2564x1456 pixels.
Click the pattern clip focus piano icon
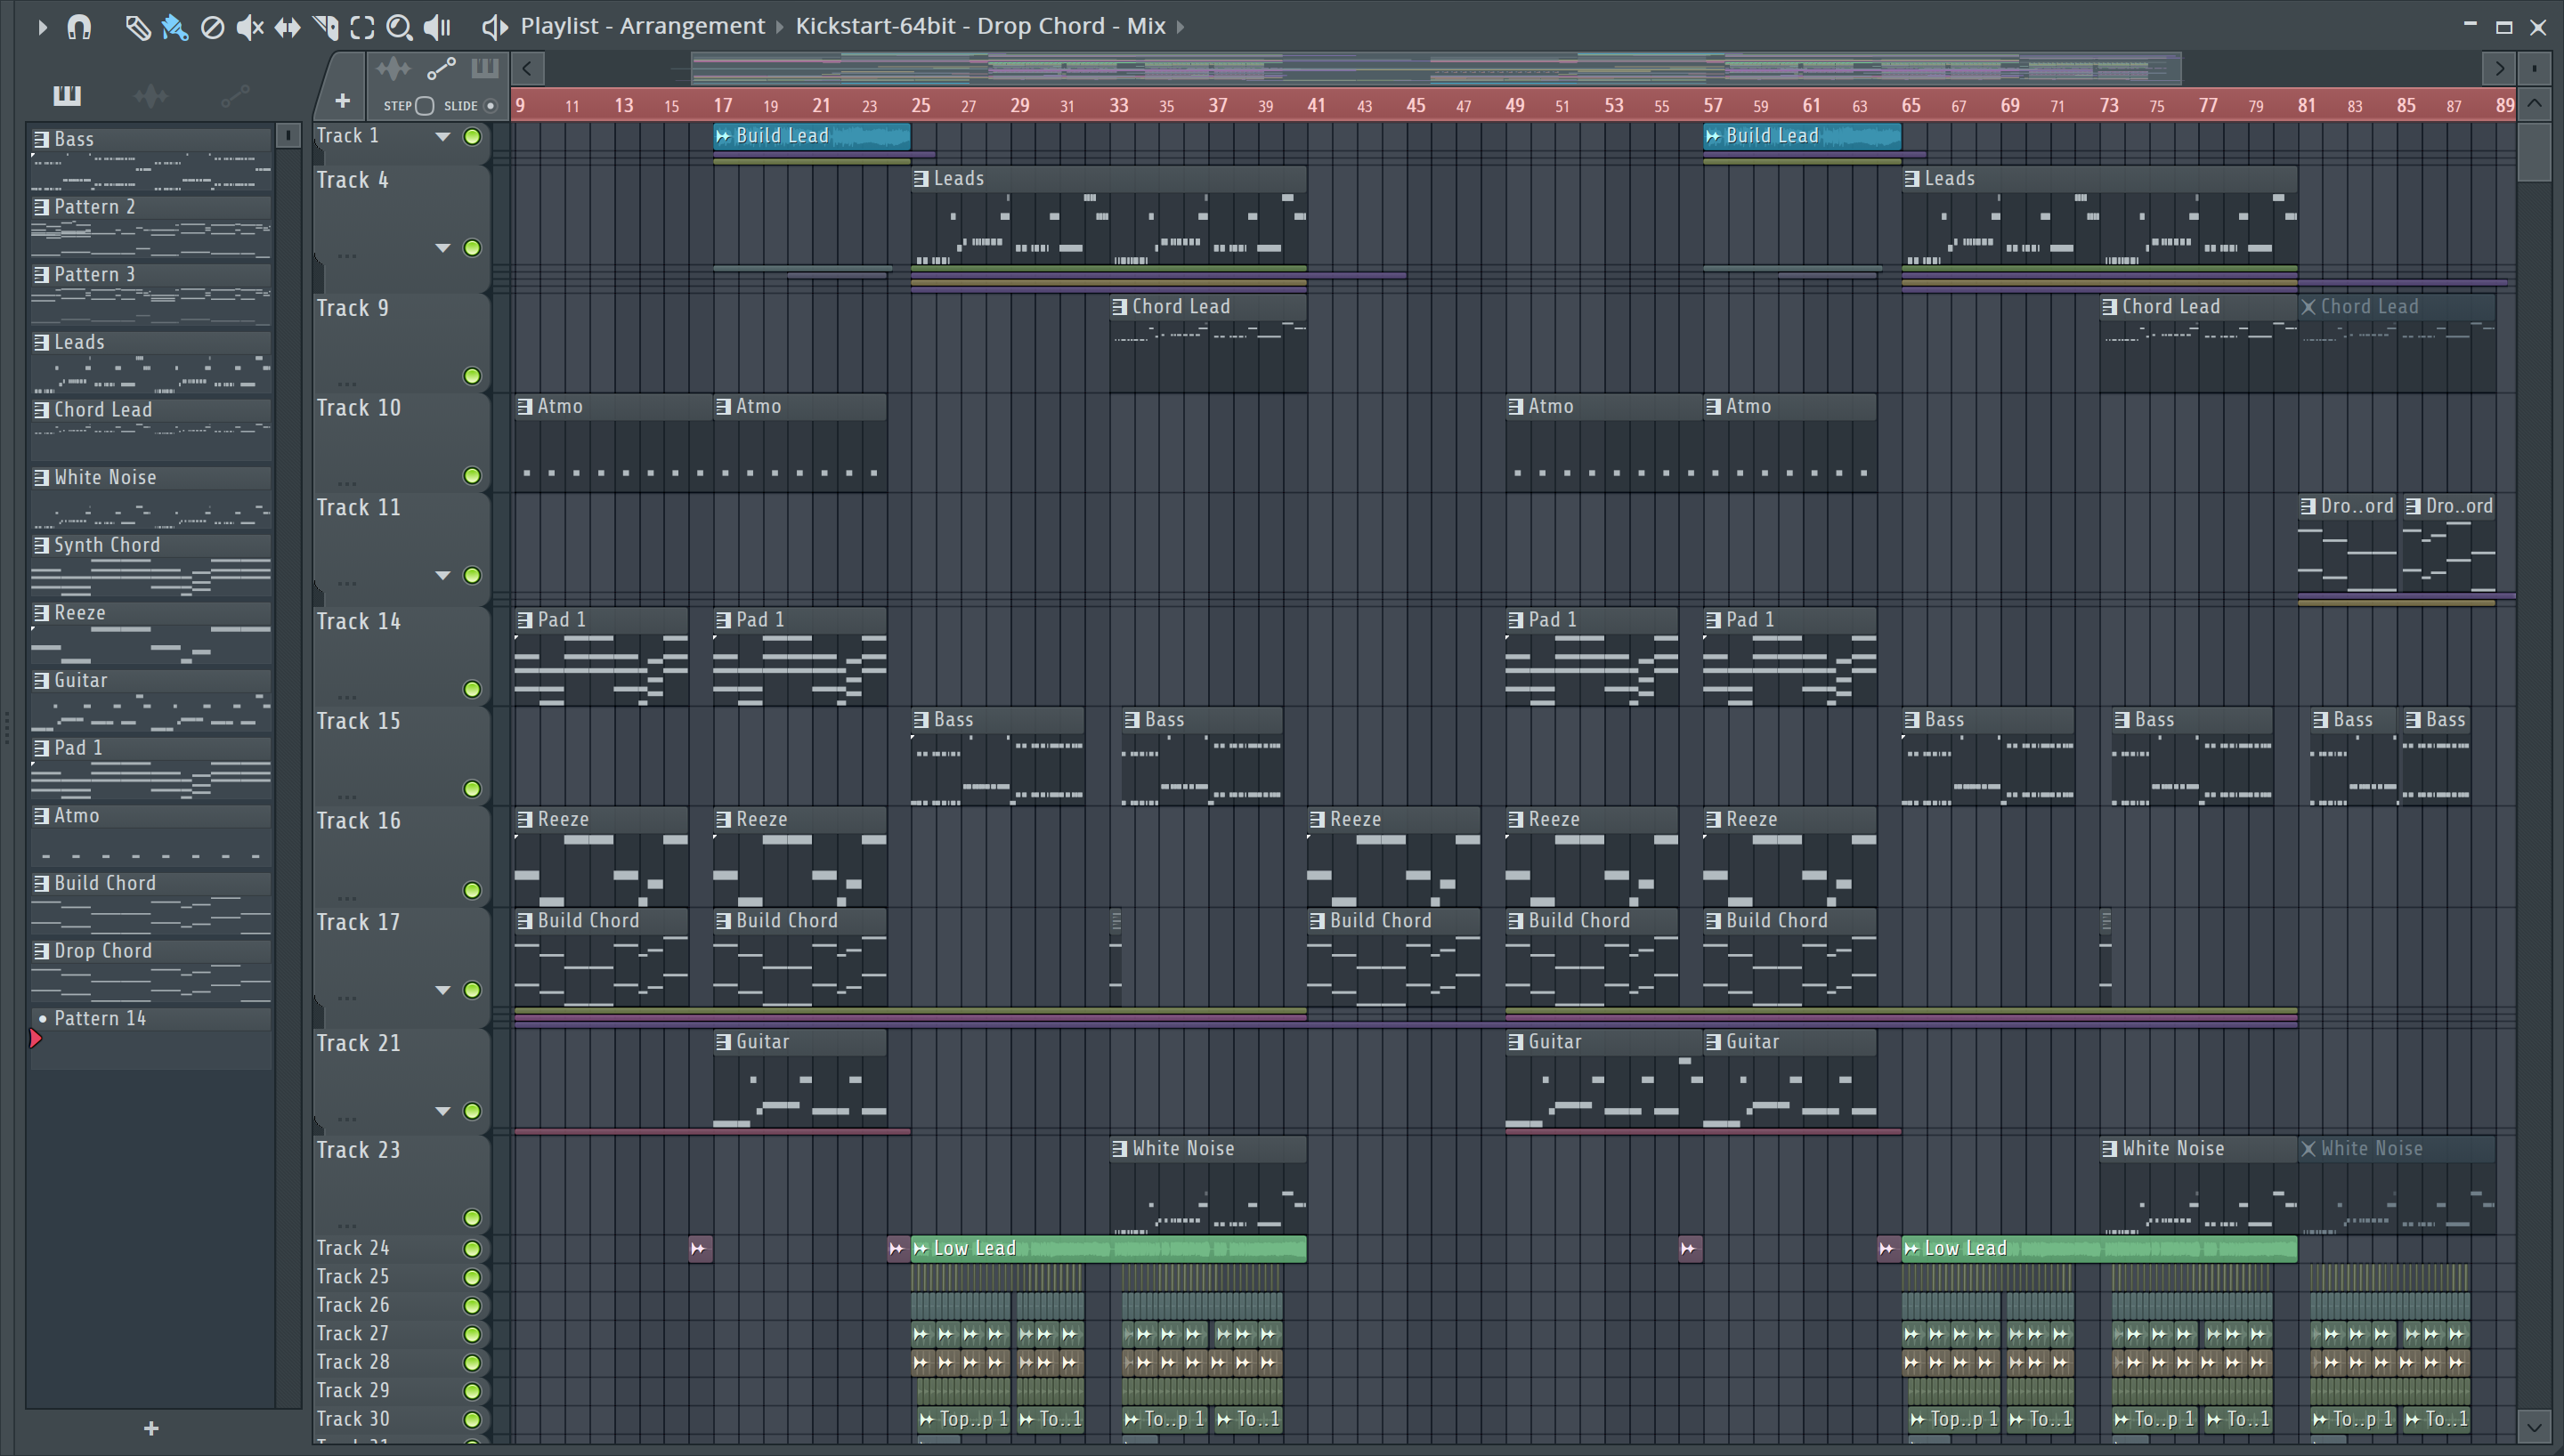pyautogui.click(x=485, y=68)
